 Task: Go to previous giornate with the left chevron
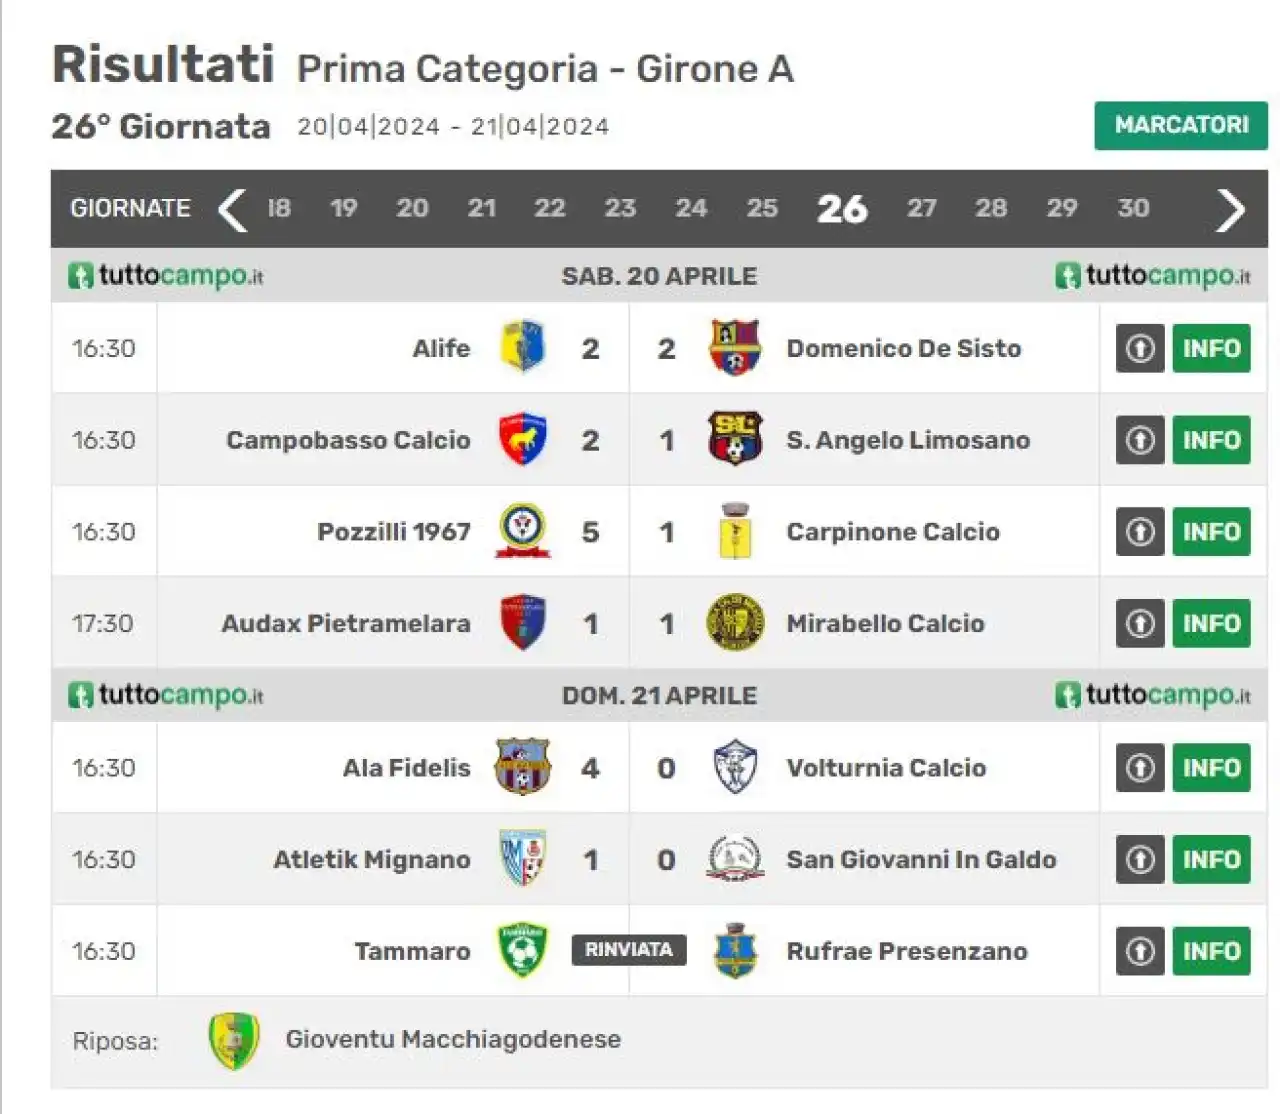(x=232, y=209)
